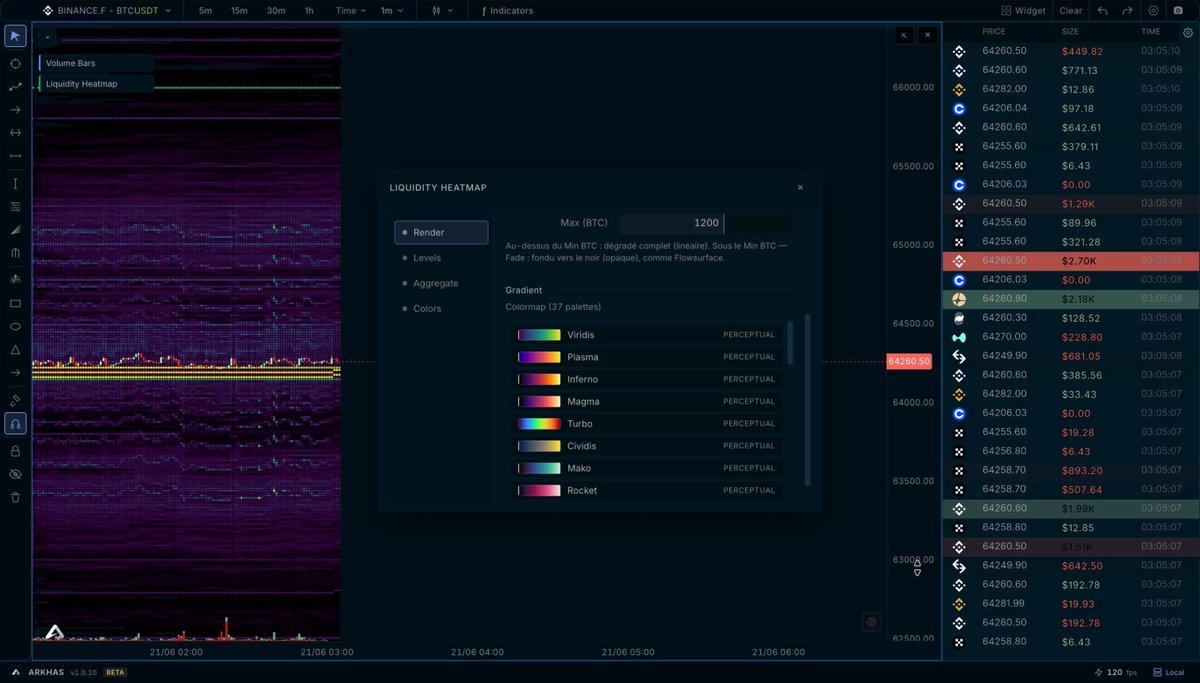
Task: Select the hammer tool in left toolbar
Action: pyautogui.click(x=15, y=399)
